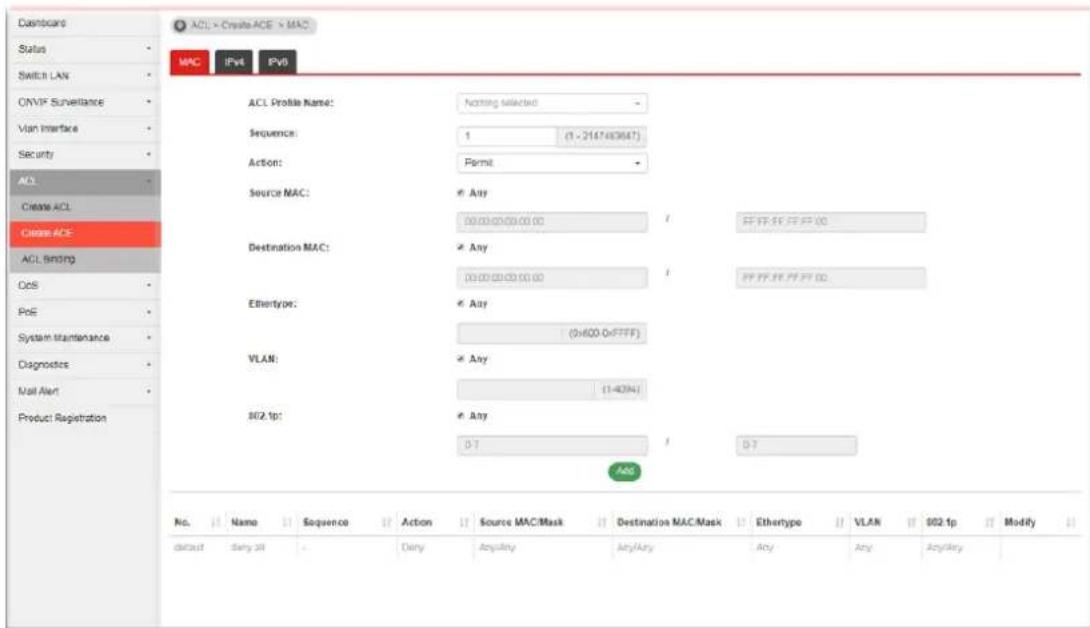The image size is (1090, 628).
Task: Switch to the IPv4 tab
Action: click(234, 62)
